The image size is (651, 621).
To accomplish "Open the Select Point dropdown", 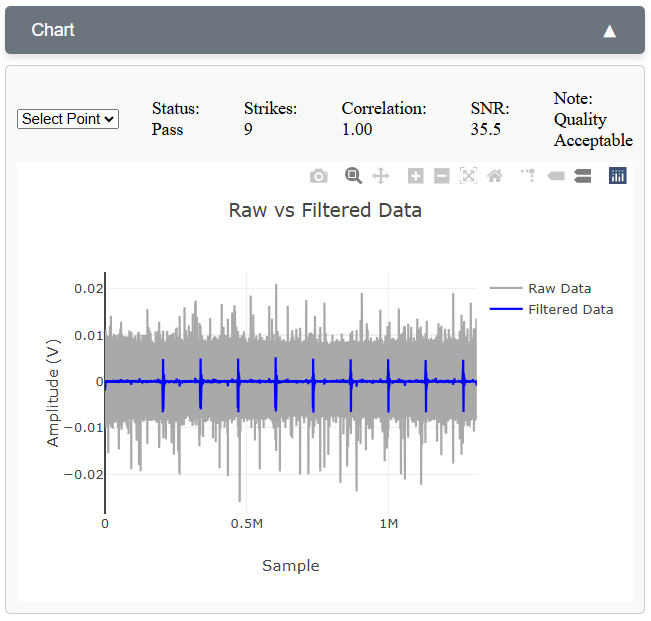I will click(68, 119).
